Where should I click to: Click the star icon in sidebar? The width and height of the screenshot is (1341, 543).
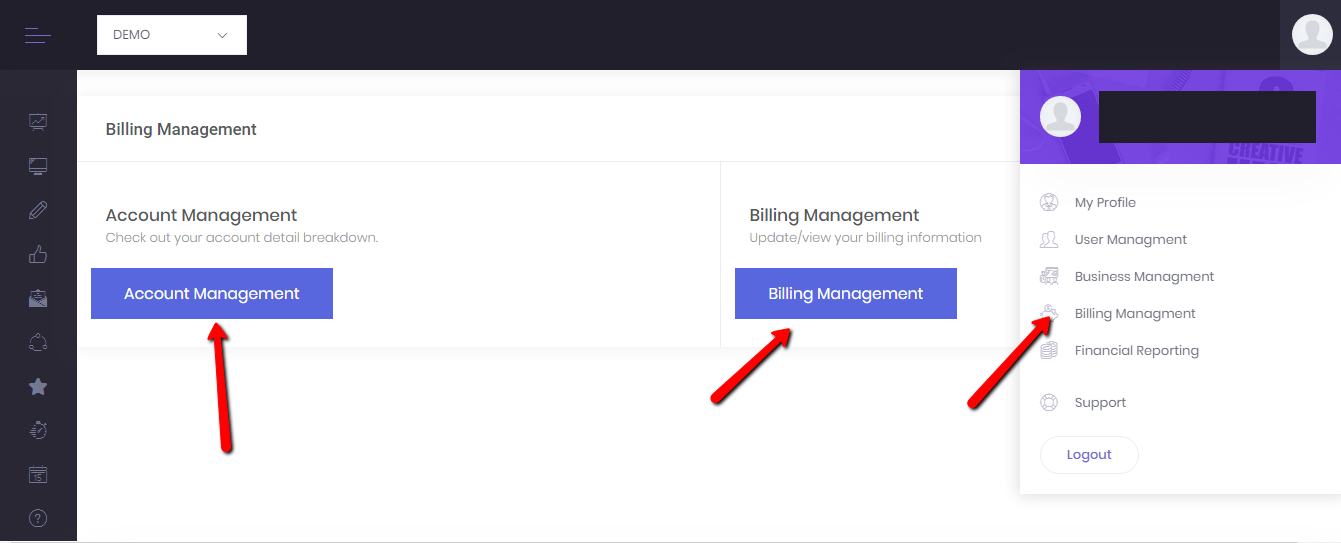(x=38, y=387)
